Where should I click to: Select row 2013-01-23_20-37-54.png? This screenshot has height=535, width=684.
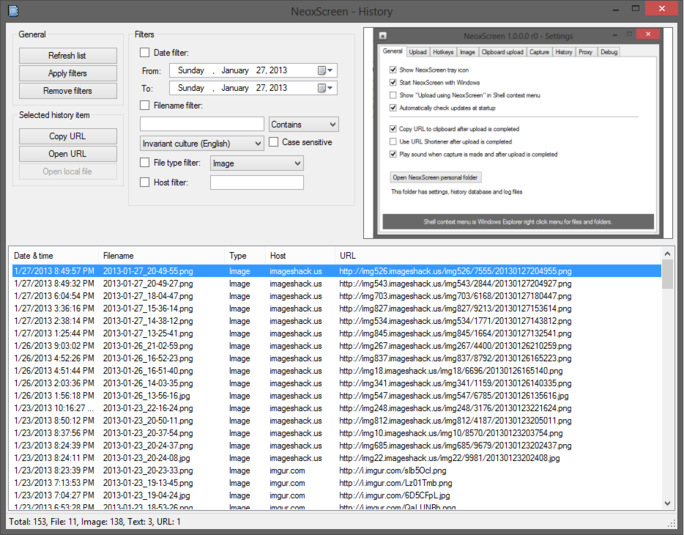tap(336, 433)
